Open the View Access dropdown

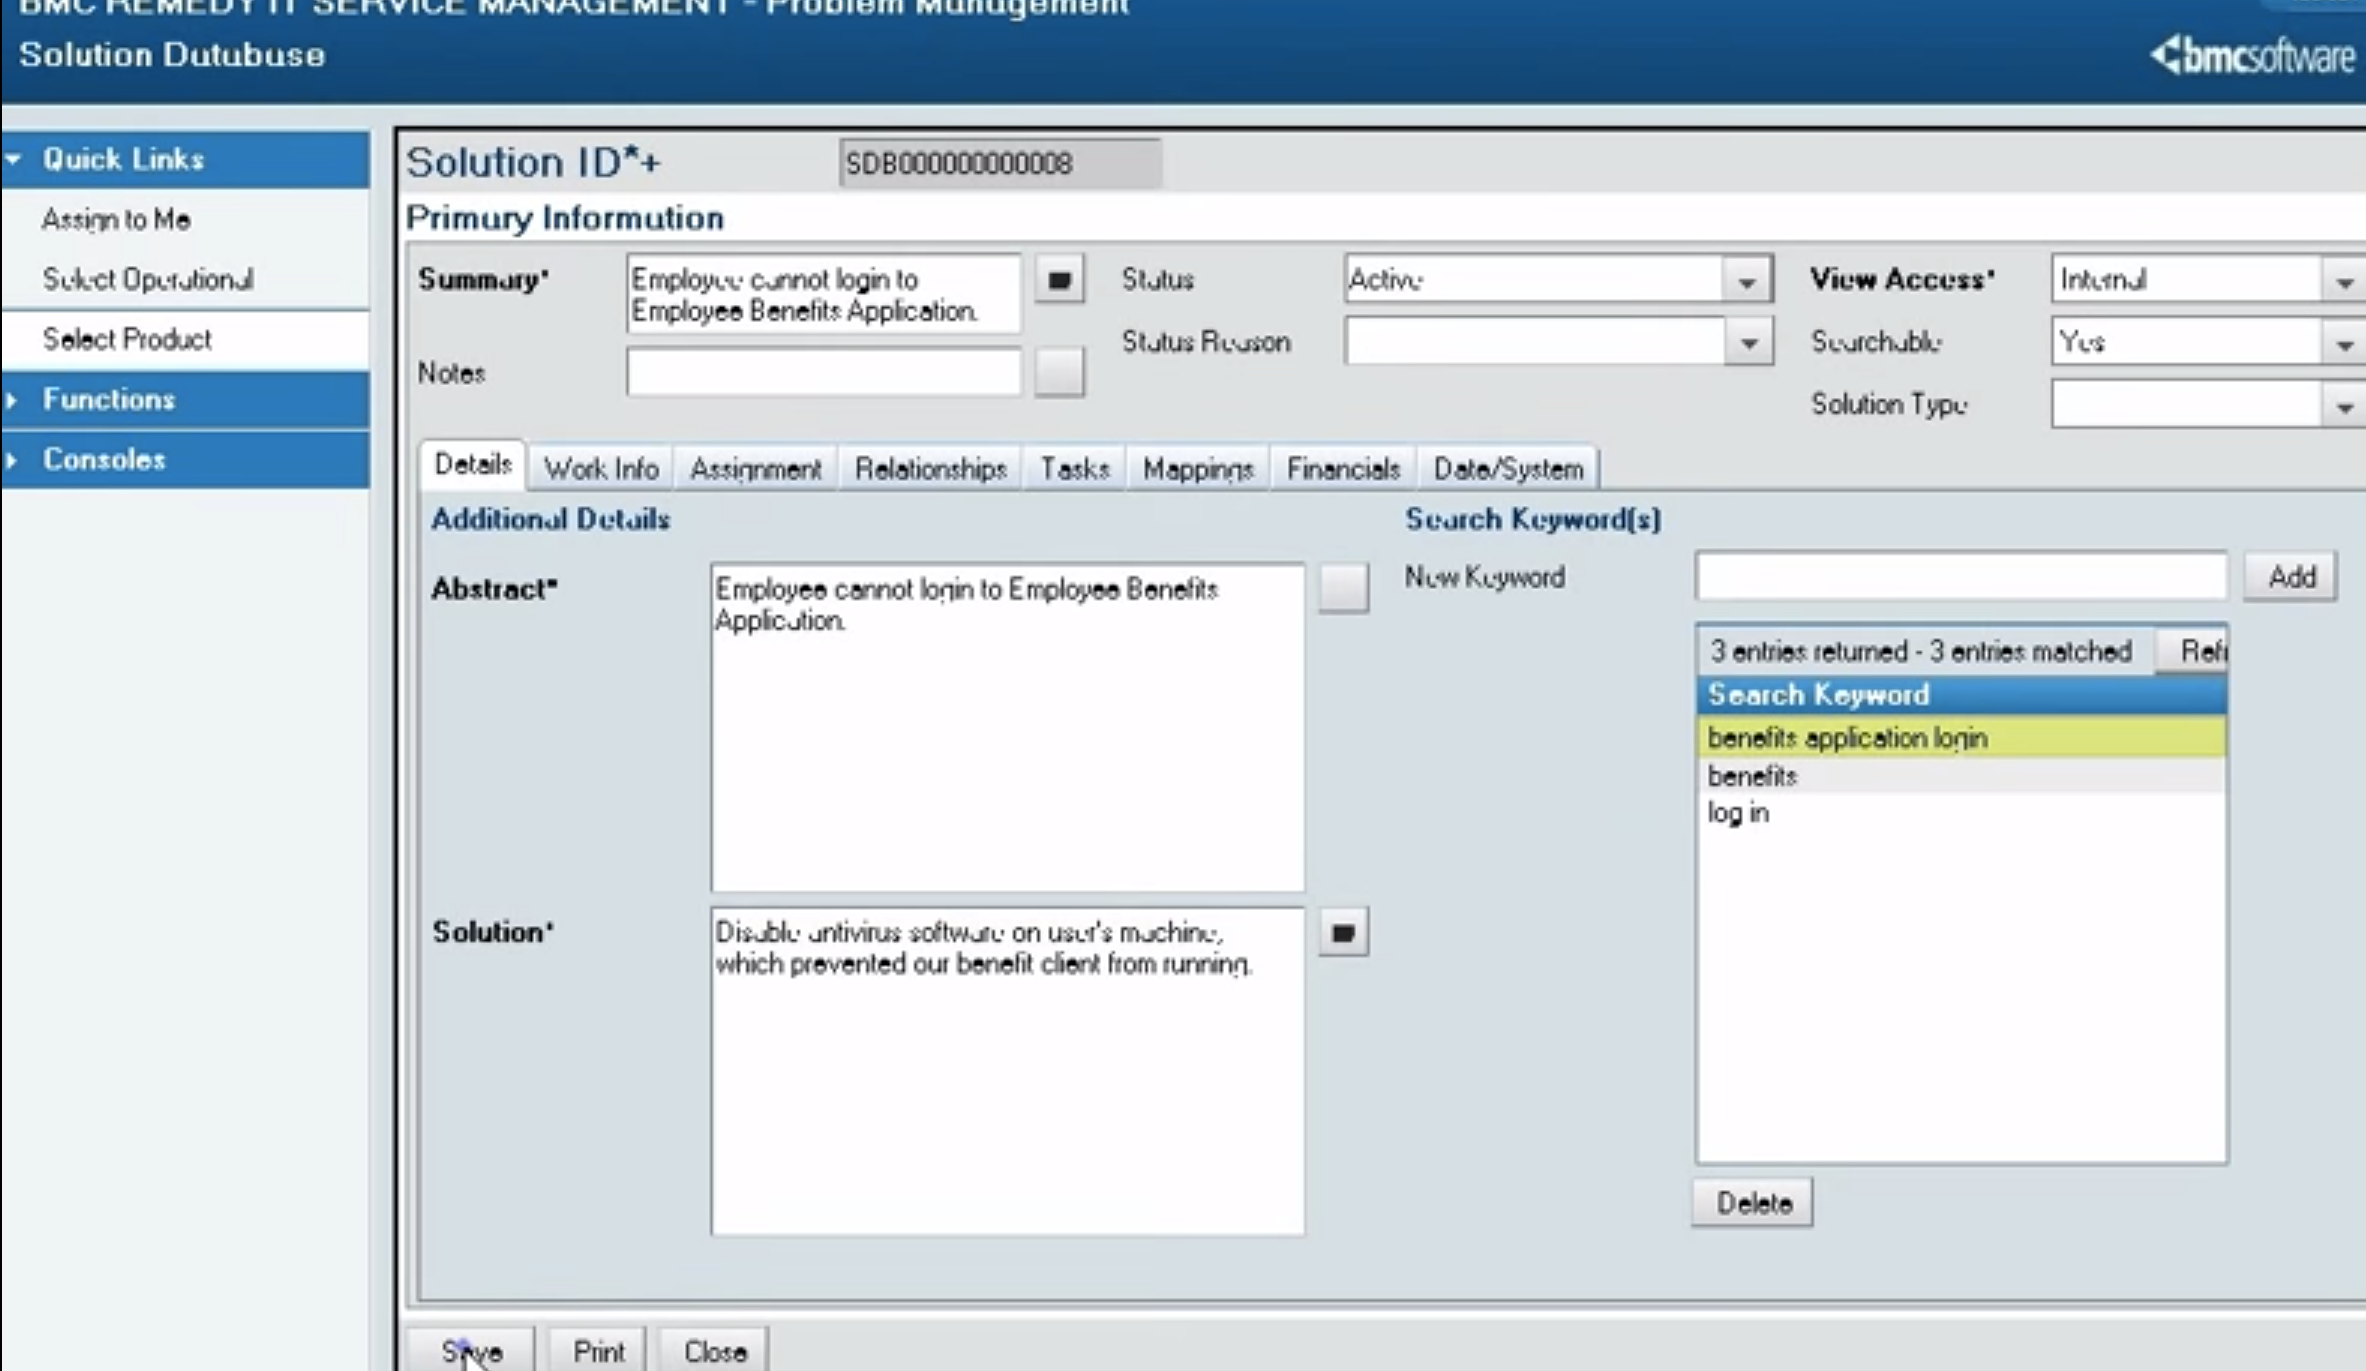[x=2344, y=280]
